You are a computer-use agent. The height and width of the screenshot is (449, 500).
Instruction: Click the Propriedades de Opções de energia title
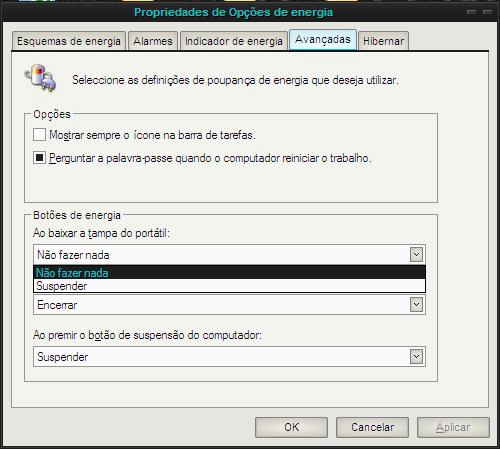coord(233,12)
